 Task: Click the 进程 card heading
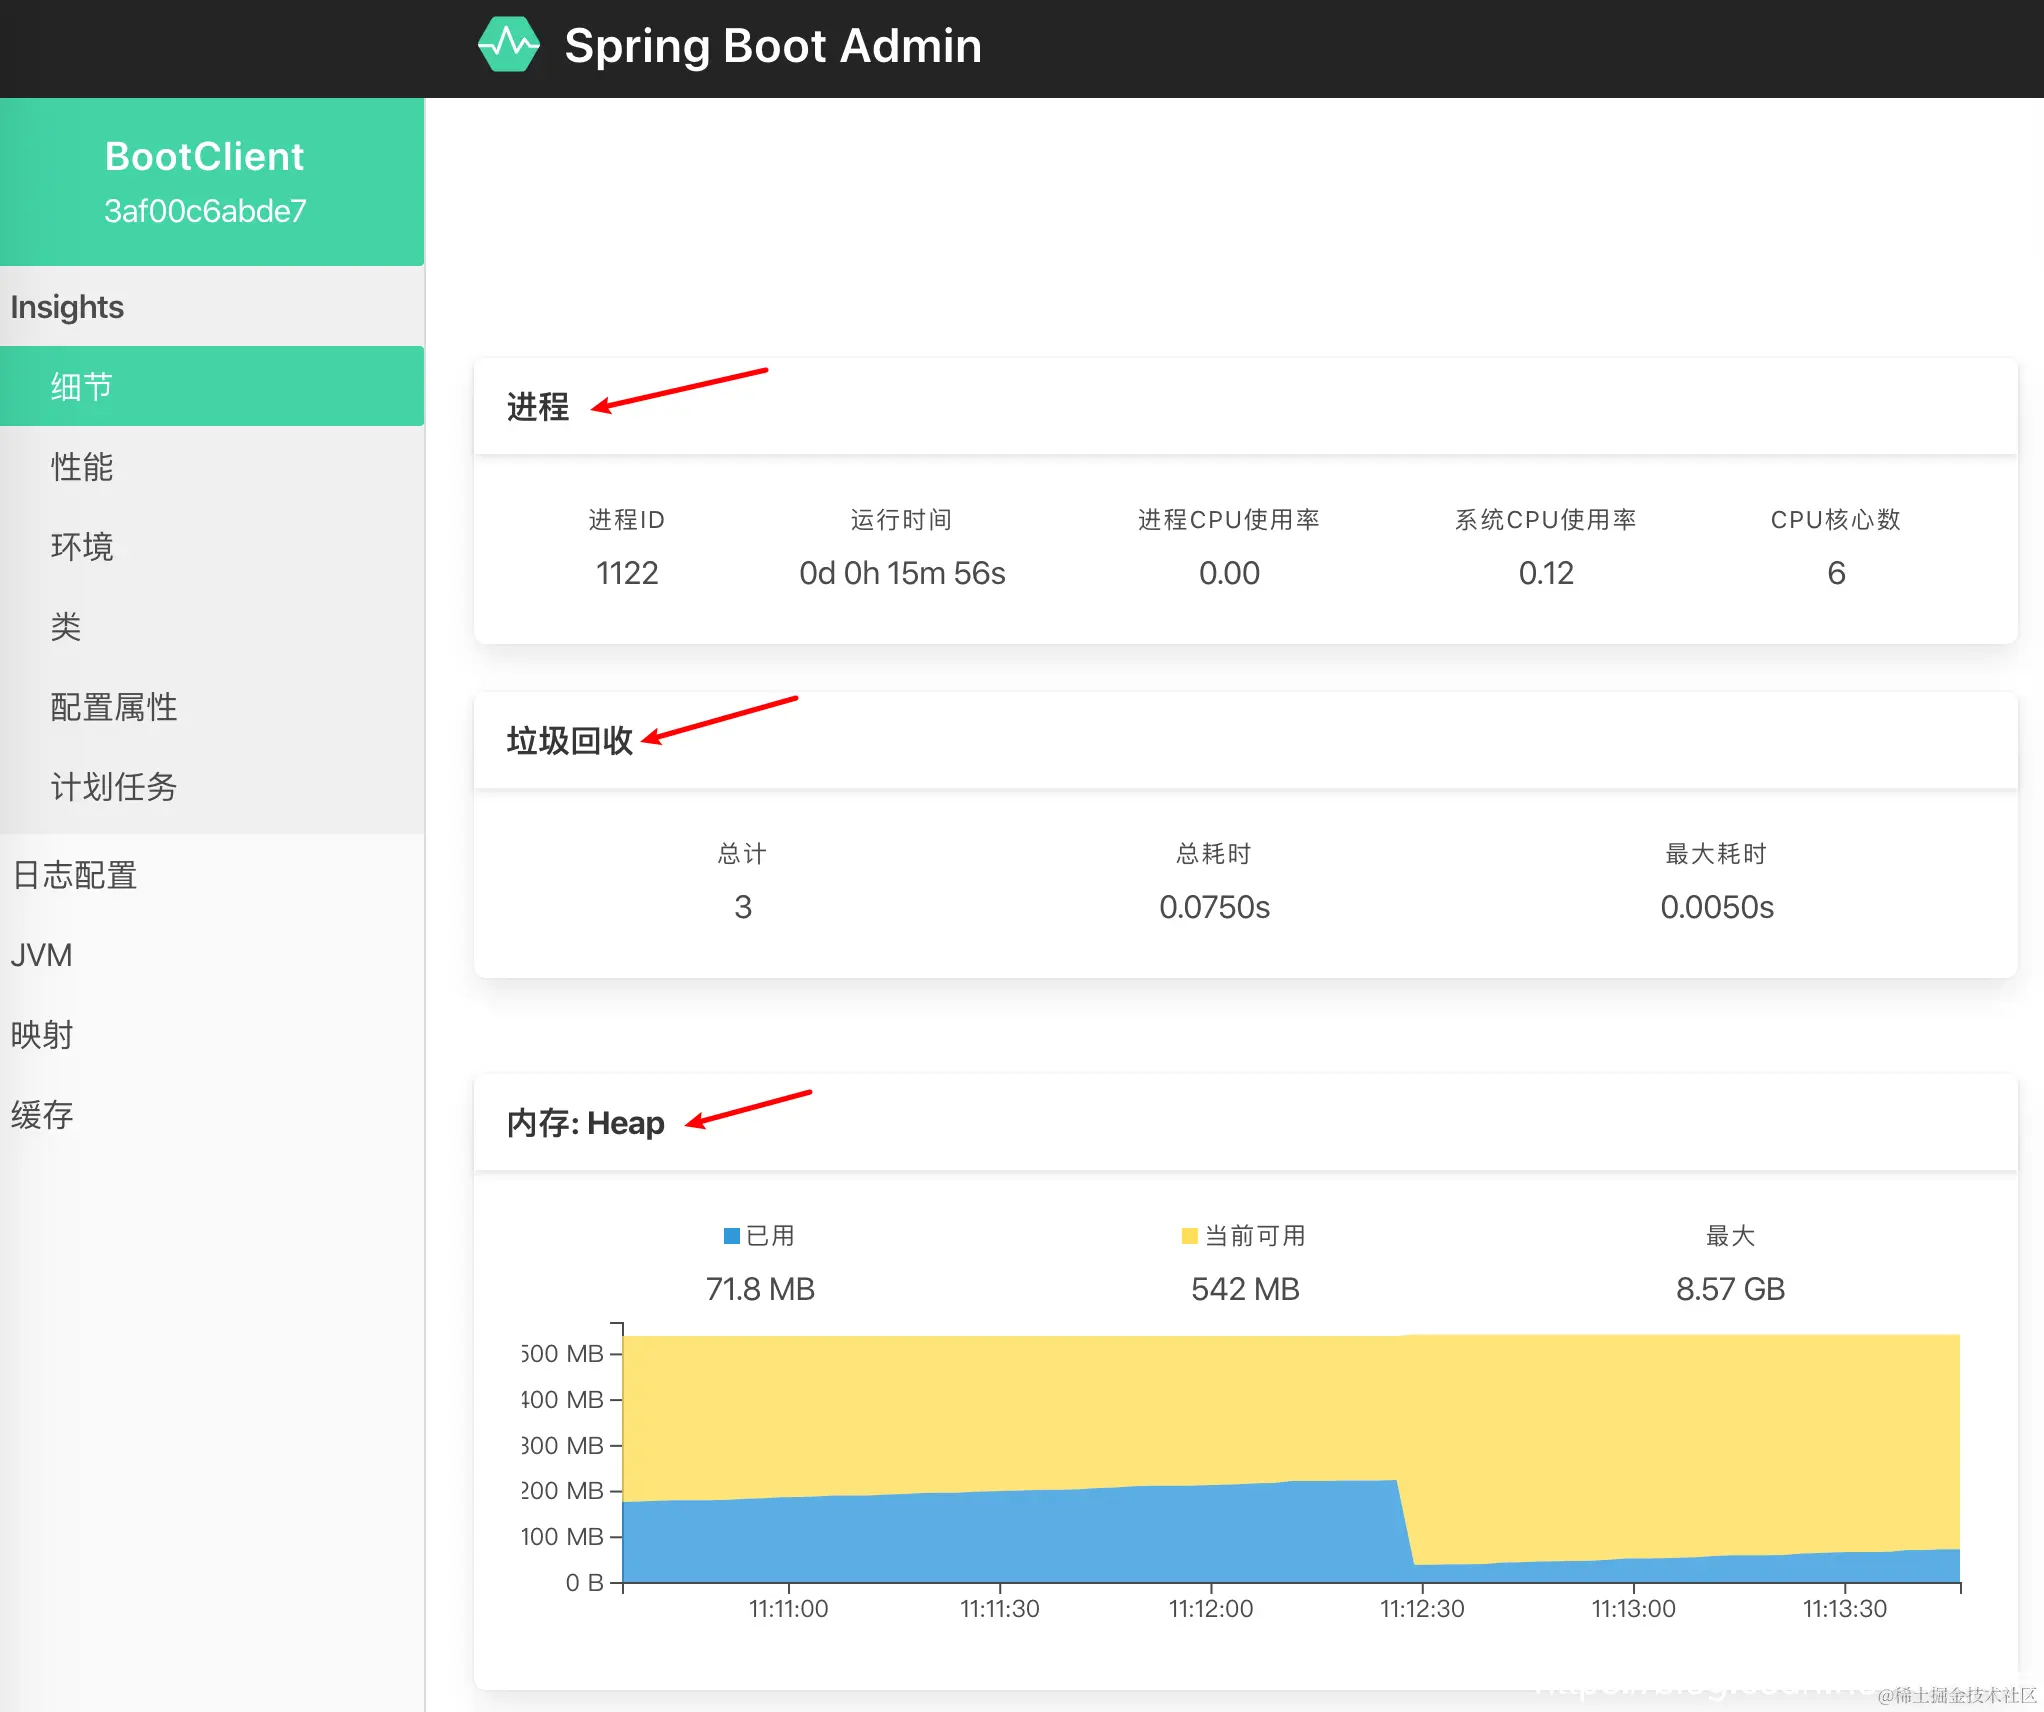click(x=537, y=406)
